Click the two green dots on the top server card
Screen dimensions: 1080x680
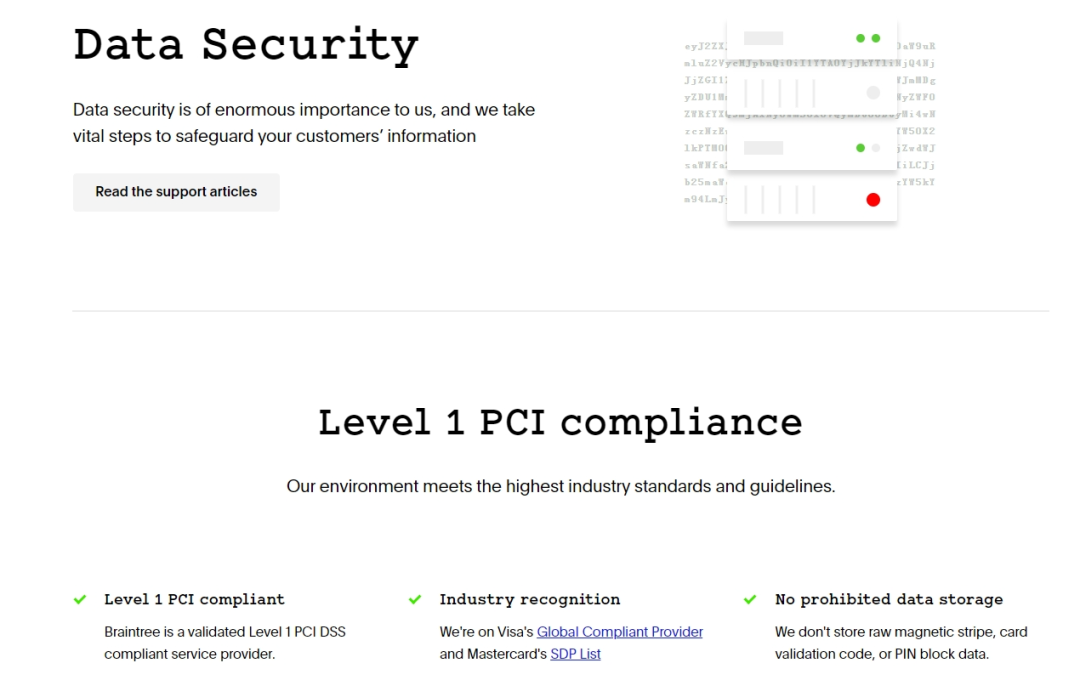tap(867, 39)
